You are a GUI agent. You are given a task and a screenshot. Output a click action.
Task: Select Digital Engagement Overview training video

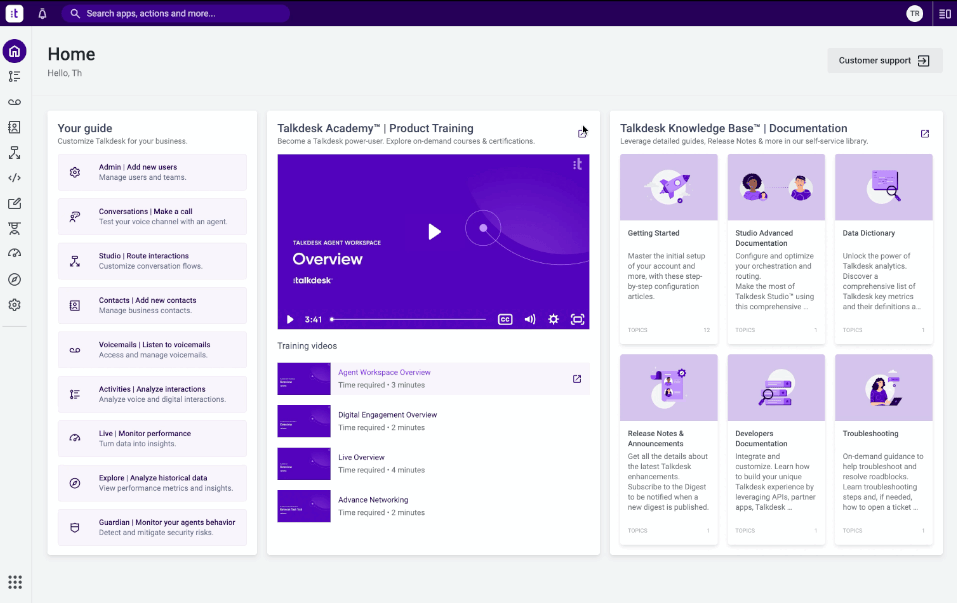pos(433,421)
